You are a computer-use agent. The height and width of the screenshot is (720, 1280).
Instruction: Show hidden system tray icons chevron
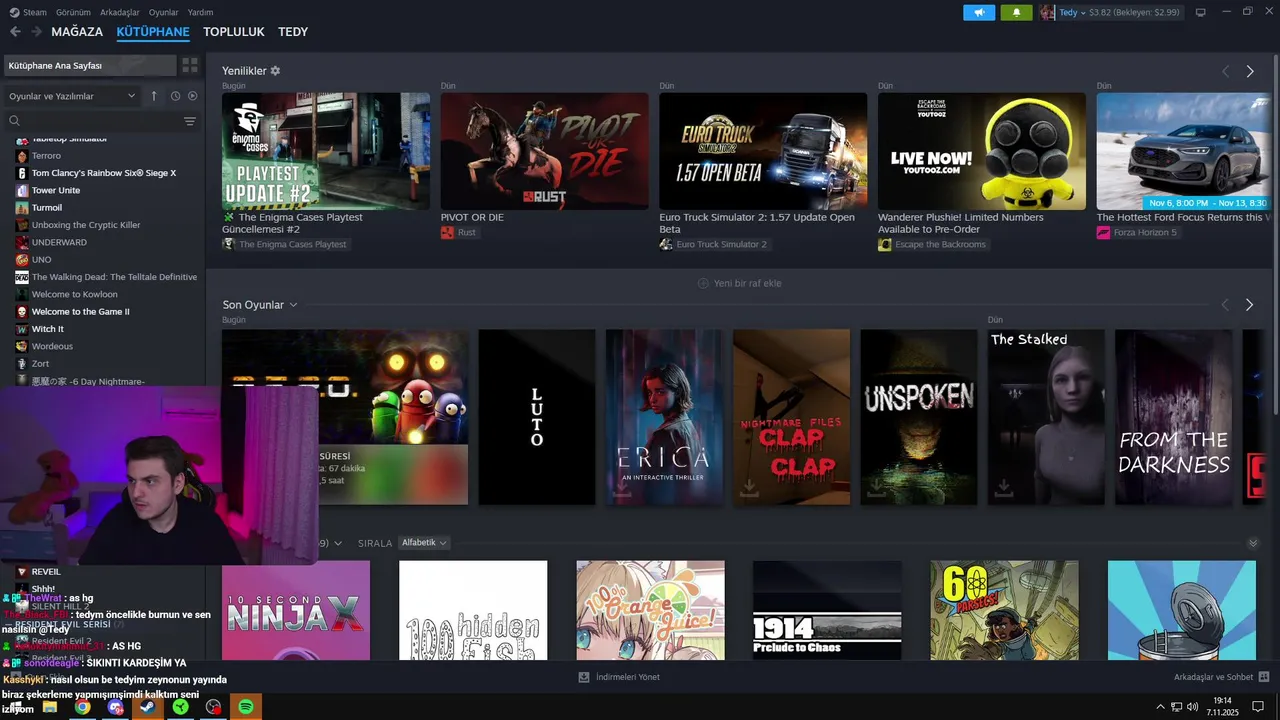pyautogui.click(x=1160, y=707)
